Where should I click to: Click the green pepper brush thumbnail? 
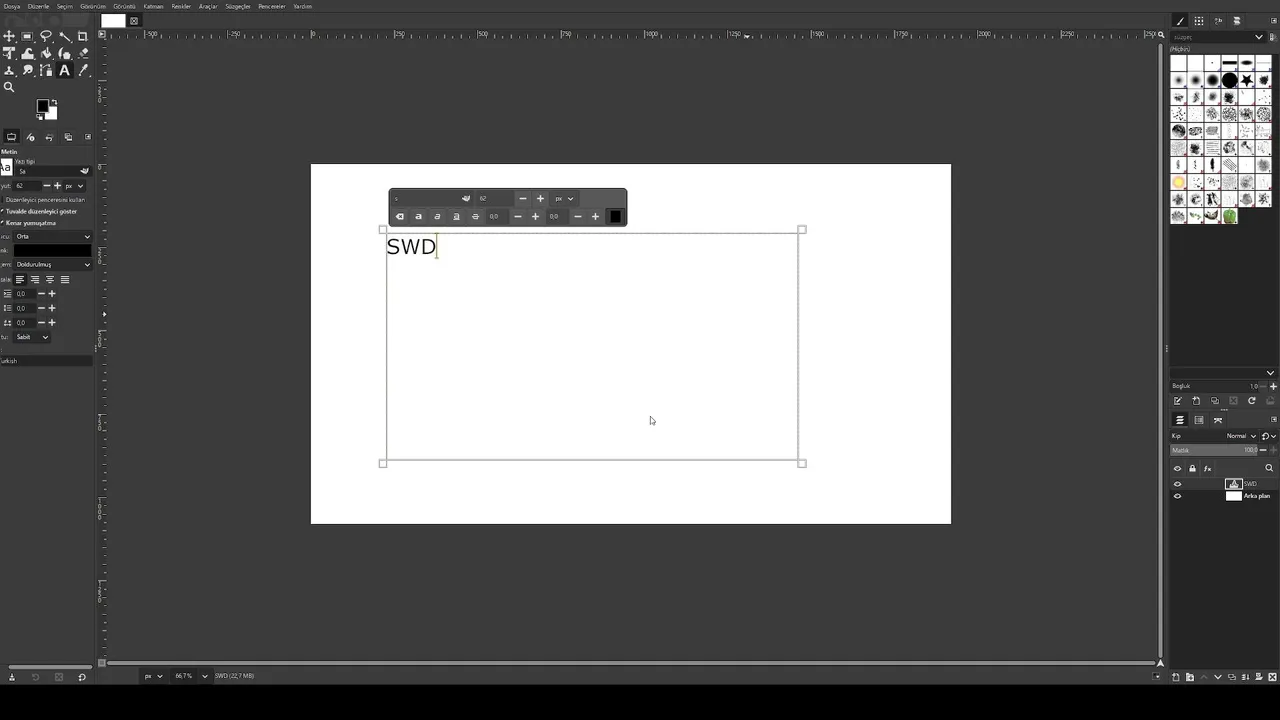1229,216
